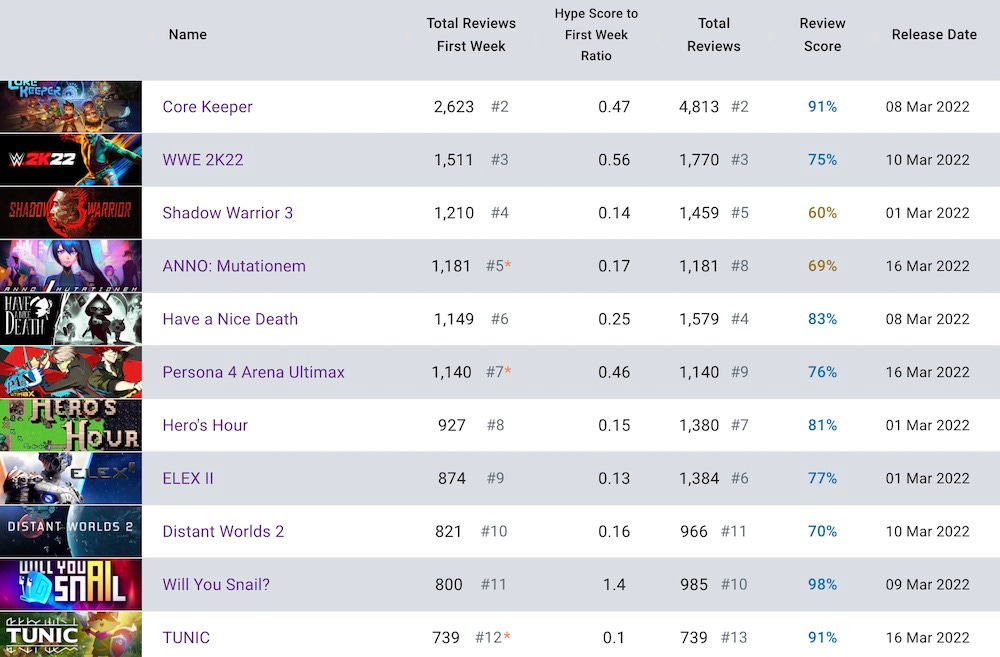Click the Persona 4 Arena Ultimax thumbnail
The width and height of the screenshot is (1000, 657).
tap(71, 372)
